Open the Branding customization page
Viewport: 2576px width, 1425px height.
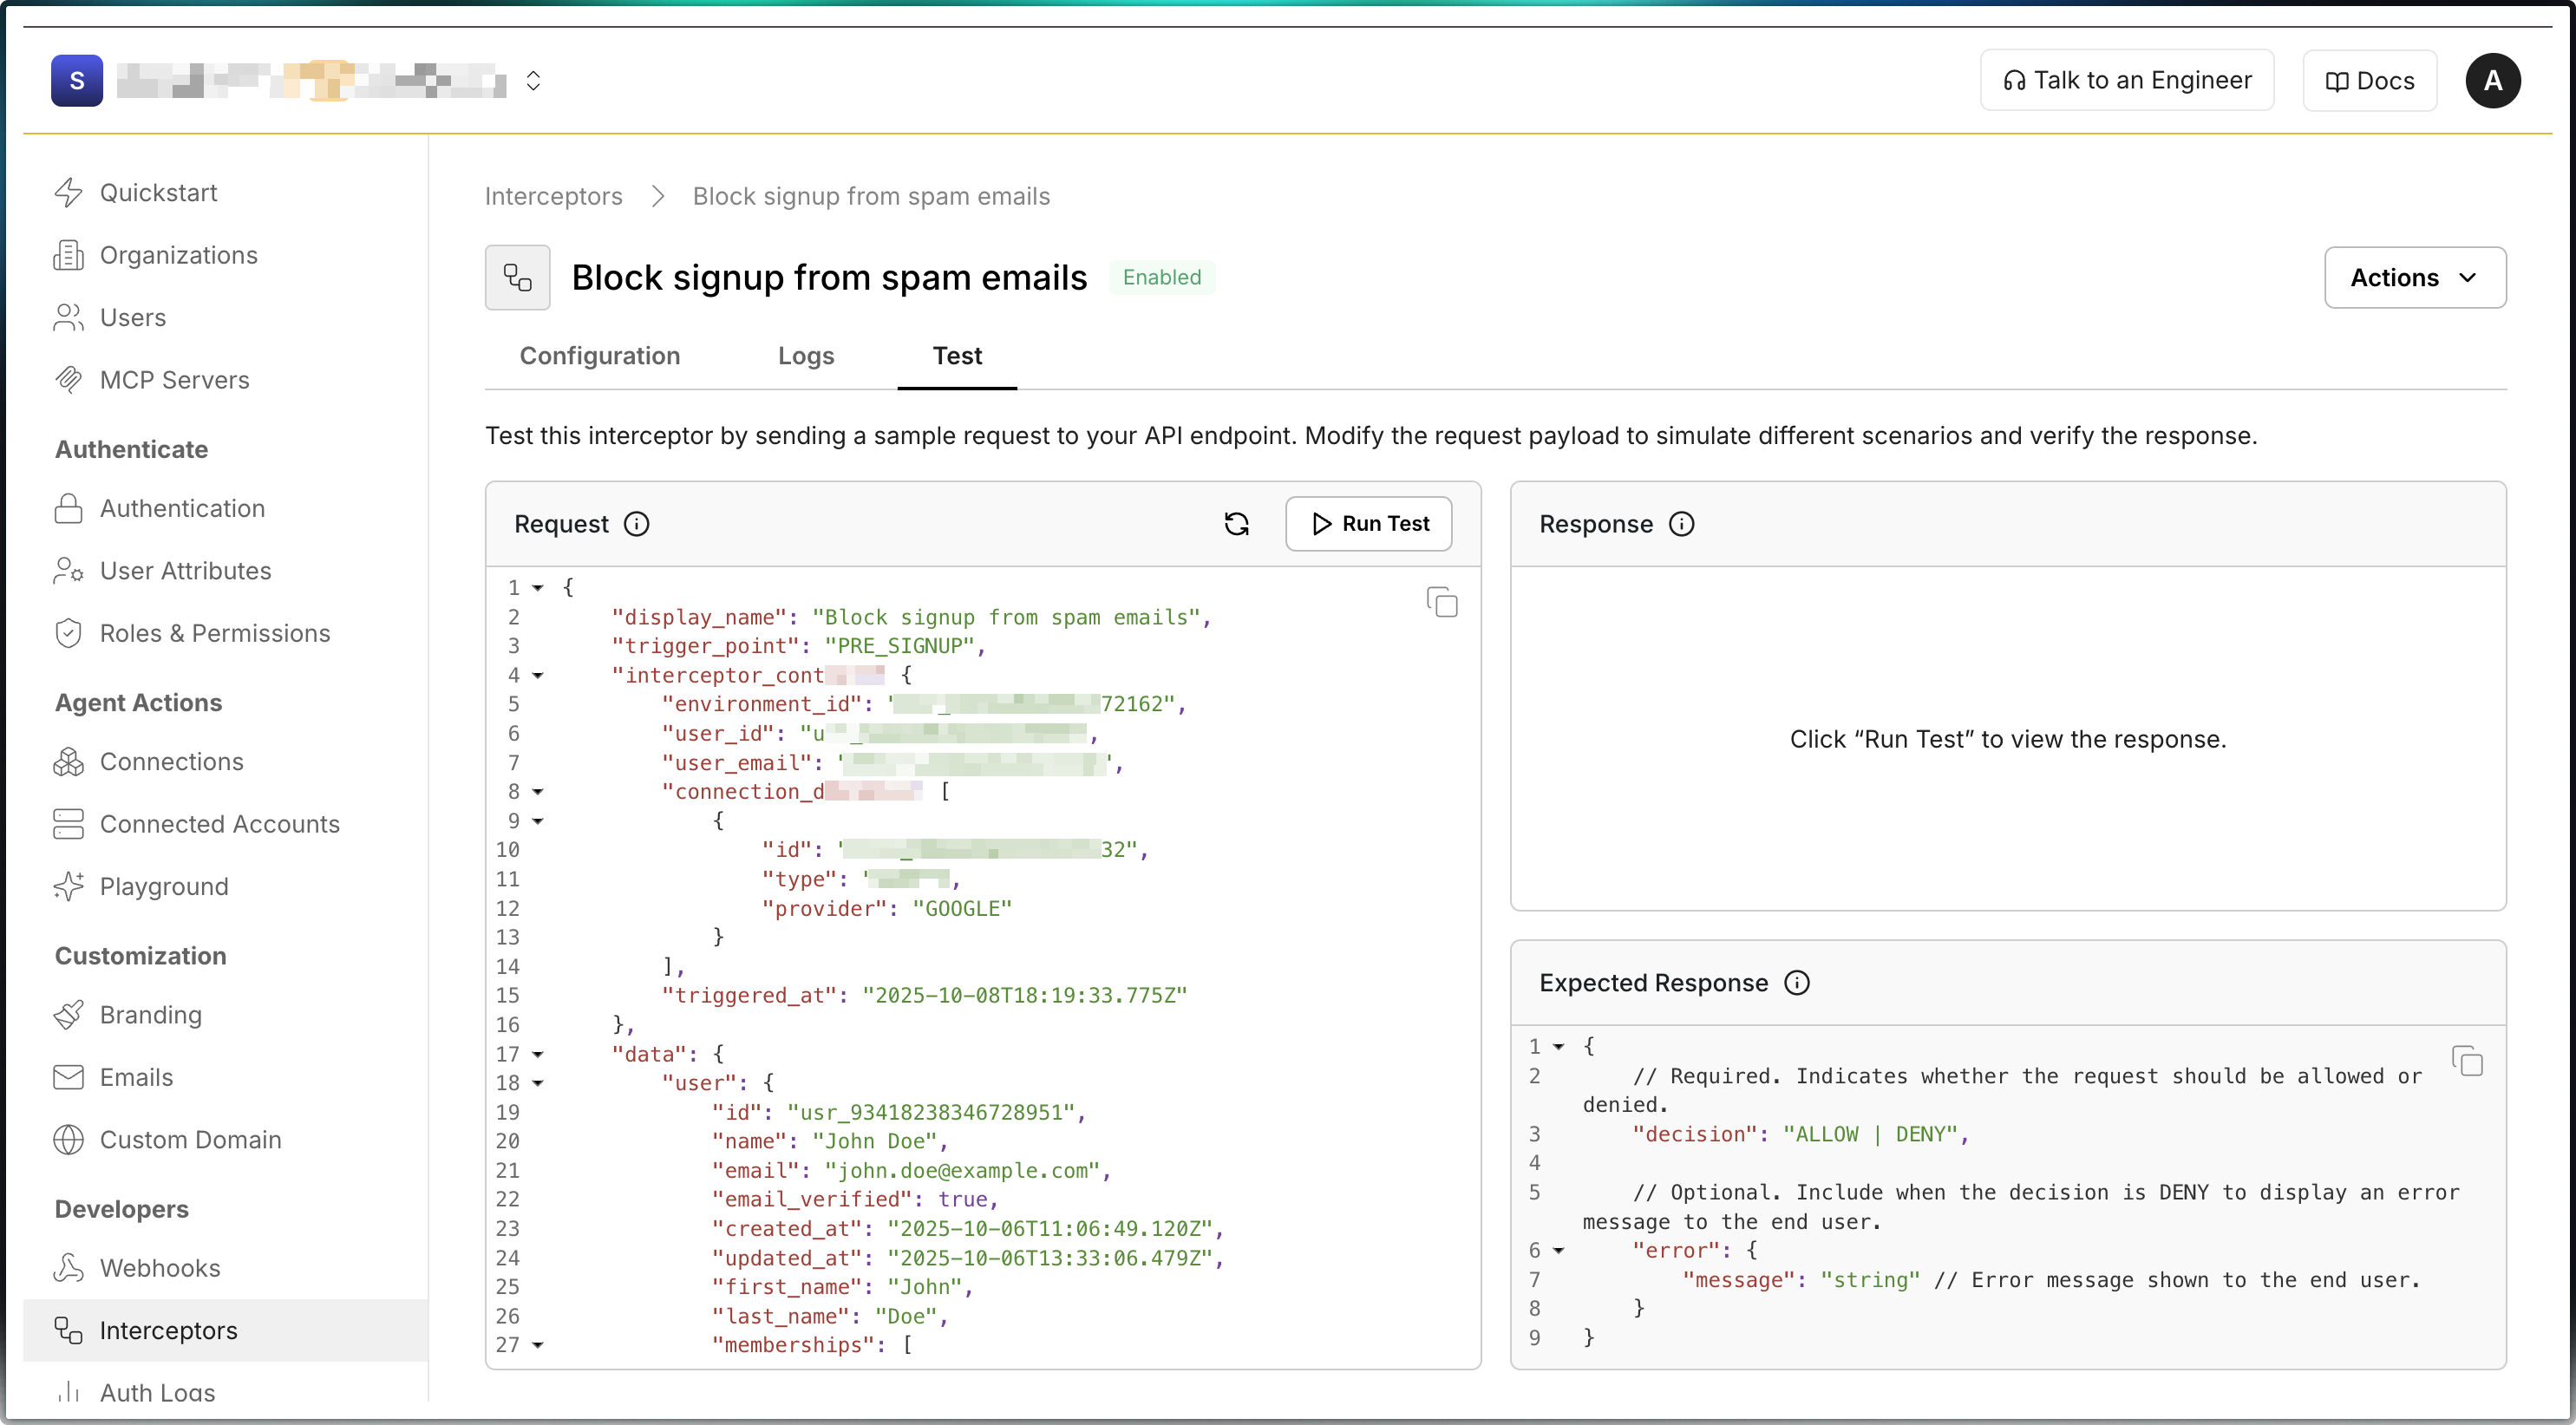coord(150,1014)
